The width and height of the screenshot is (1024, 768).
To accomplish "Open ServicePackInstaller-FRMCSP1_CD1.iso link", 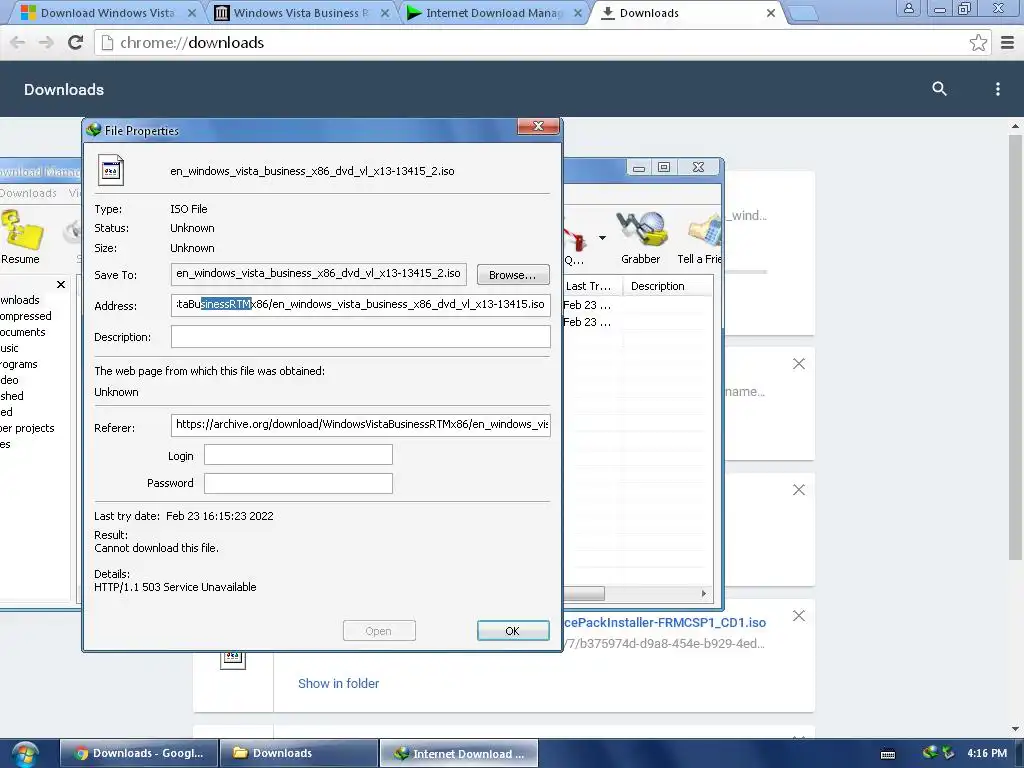I will coord(664,622).
